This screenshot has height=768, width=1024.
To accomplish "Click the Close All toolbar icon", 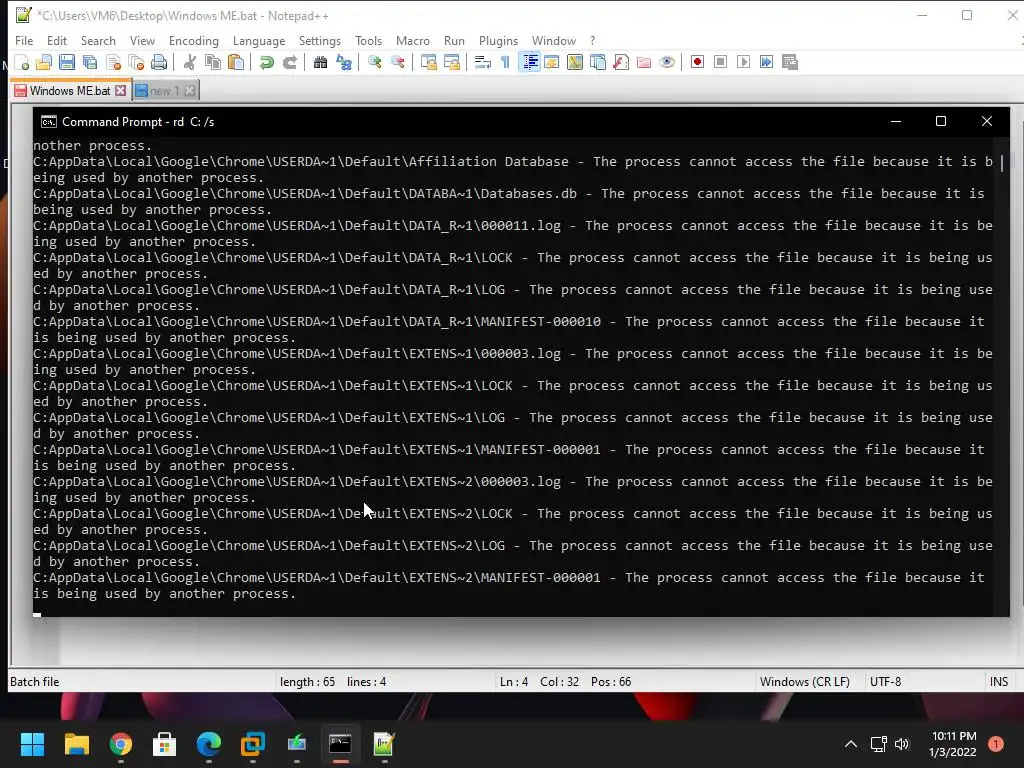I will point(136,63).
